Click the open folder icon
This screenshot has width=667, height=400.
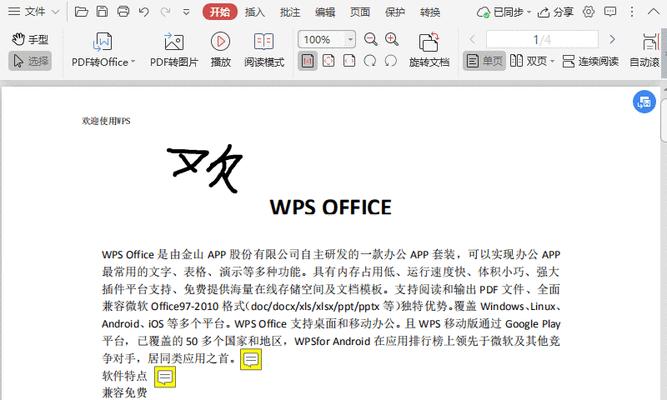[81, 12]
